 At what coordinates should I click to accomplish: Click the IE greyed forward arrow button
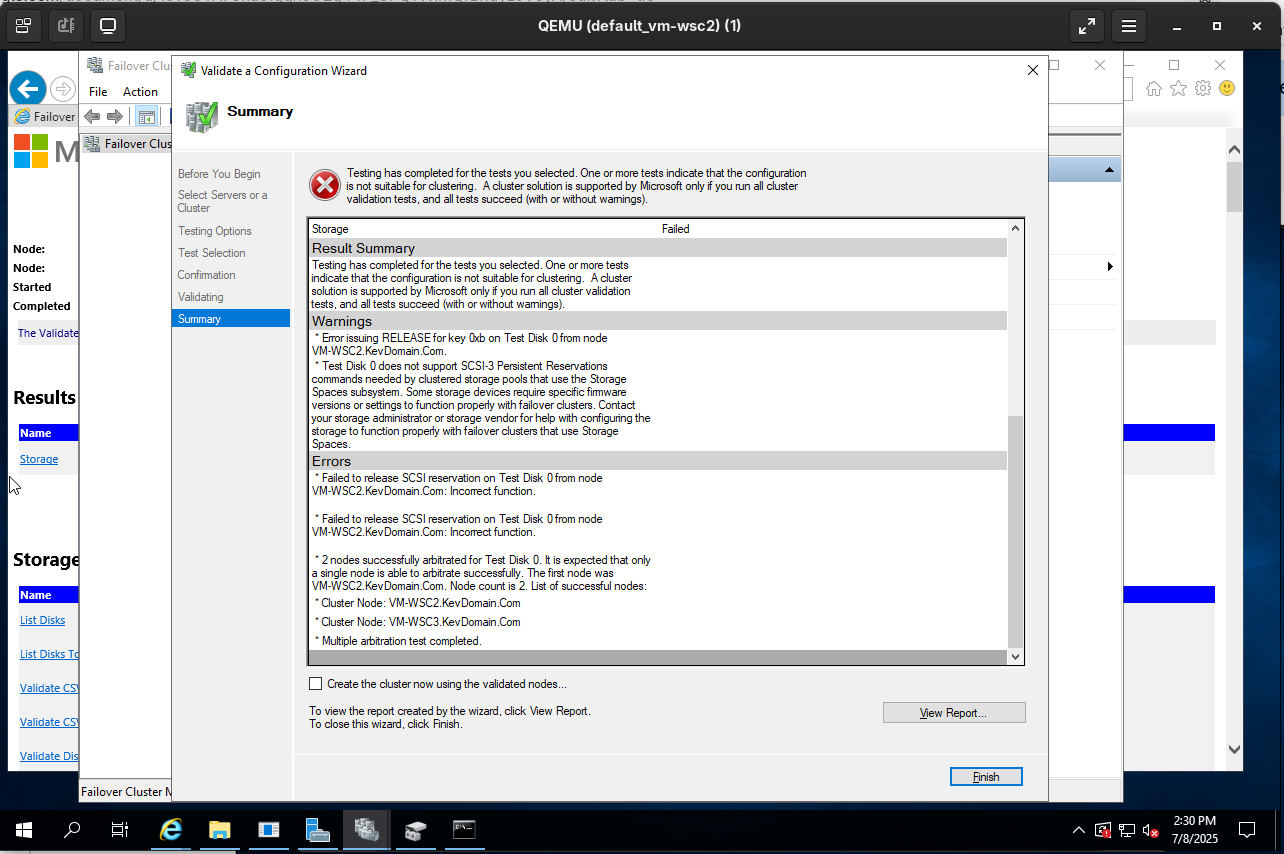(63, 89)
